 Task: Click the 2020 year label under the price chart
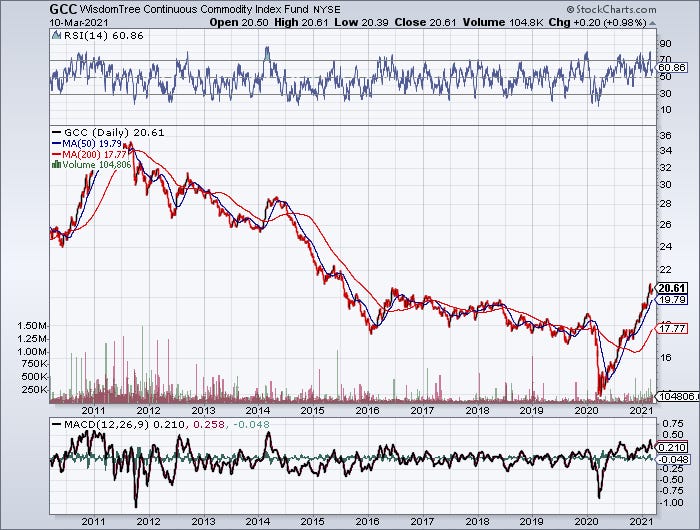tap(587, 410)
